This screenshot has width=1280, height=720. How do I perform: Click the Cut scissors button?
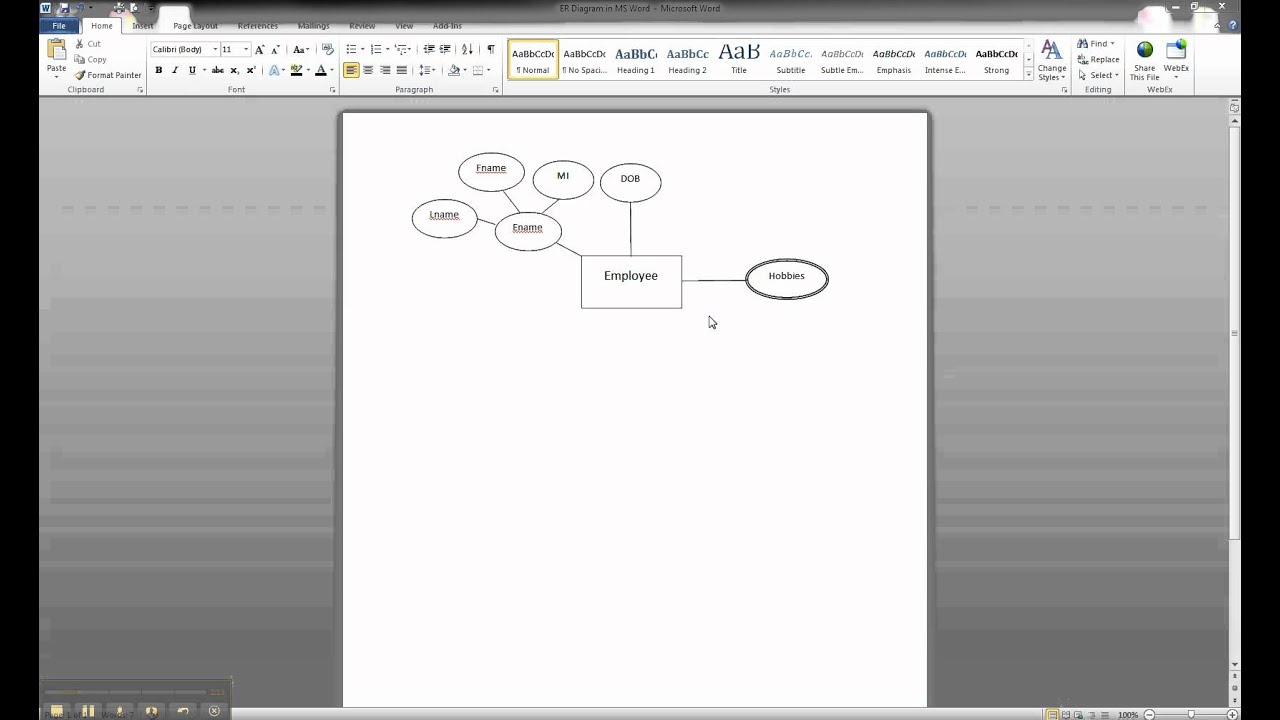(89, 44)
